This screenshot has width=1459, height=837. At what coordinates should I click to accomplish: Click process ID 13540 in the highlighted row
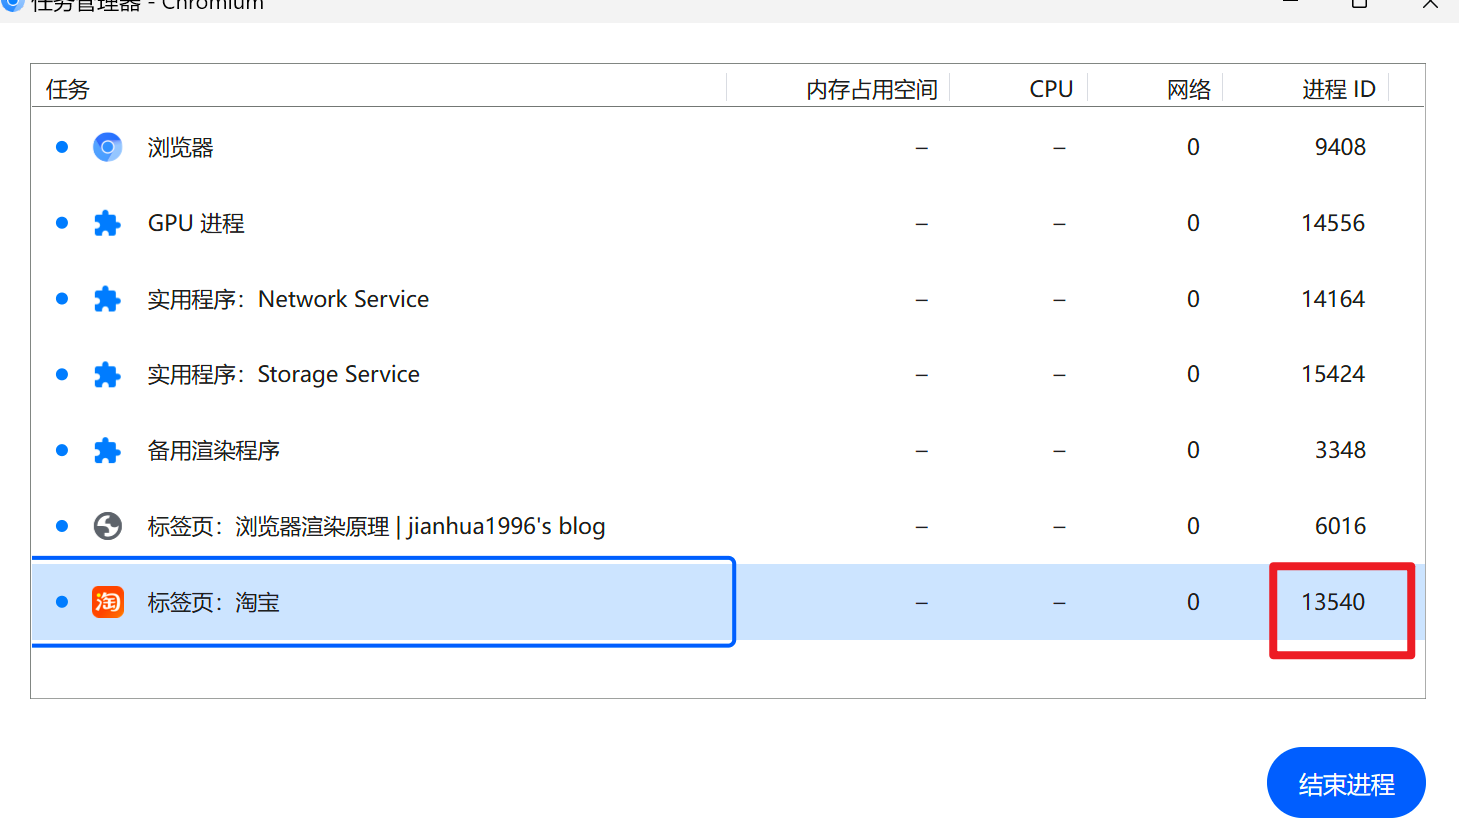[x=1332, y=602]
